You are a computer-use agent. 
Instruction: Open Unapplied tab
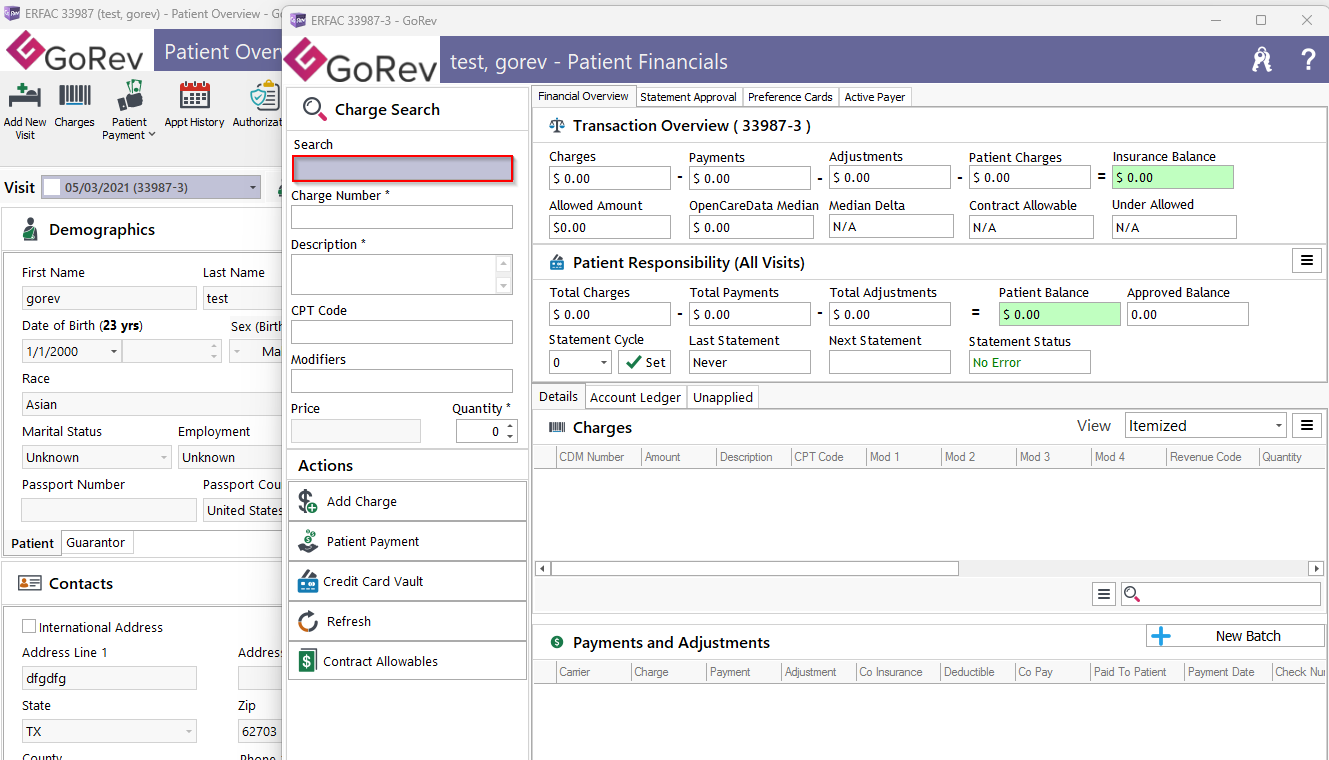tap(722, 397)
